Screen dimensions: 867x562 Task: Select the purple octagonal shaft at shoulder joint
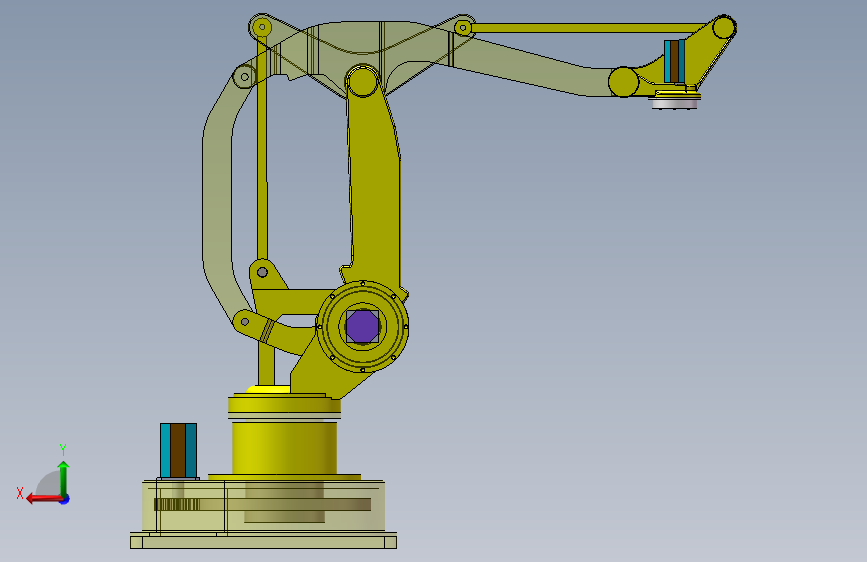tap(362, 326)
